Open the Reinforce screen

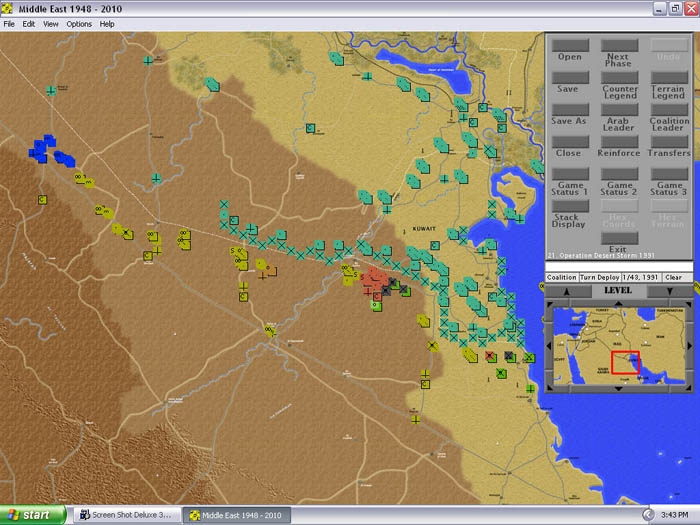tap(619, 142)
